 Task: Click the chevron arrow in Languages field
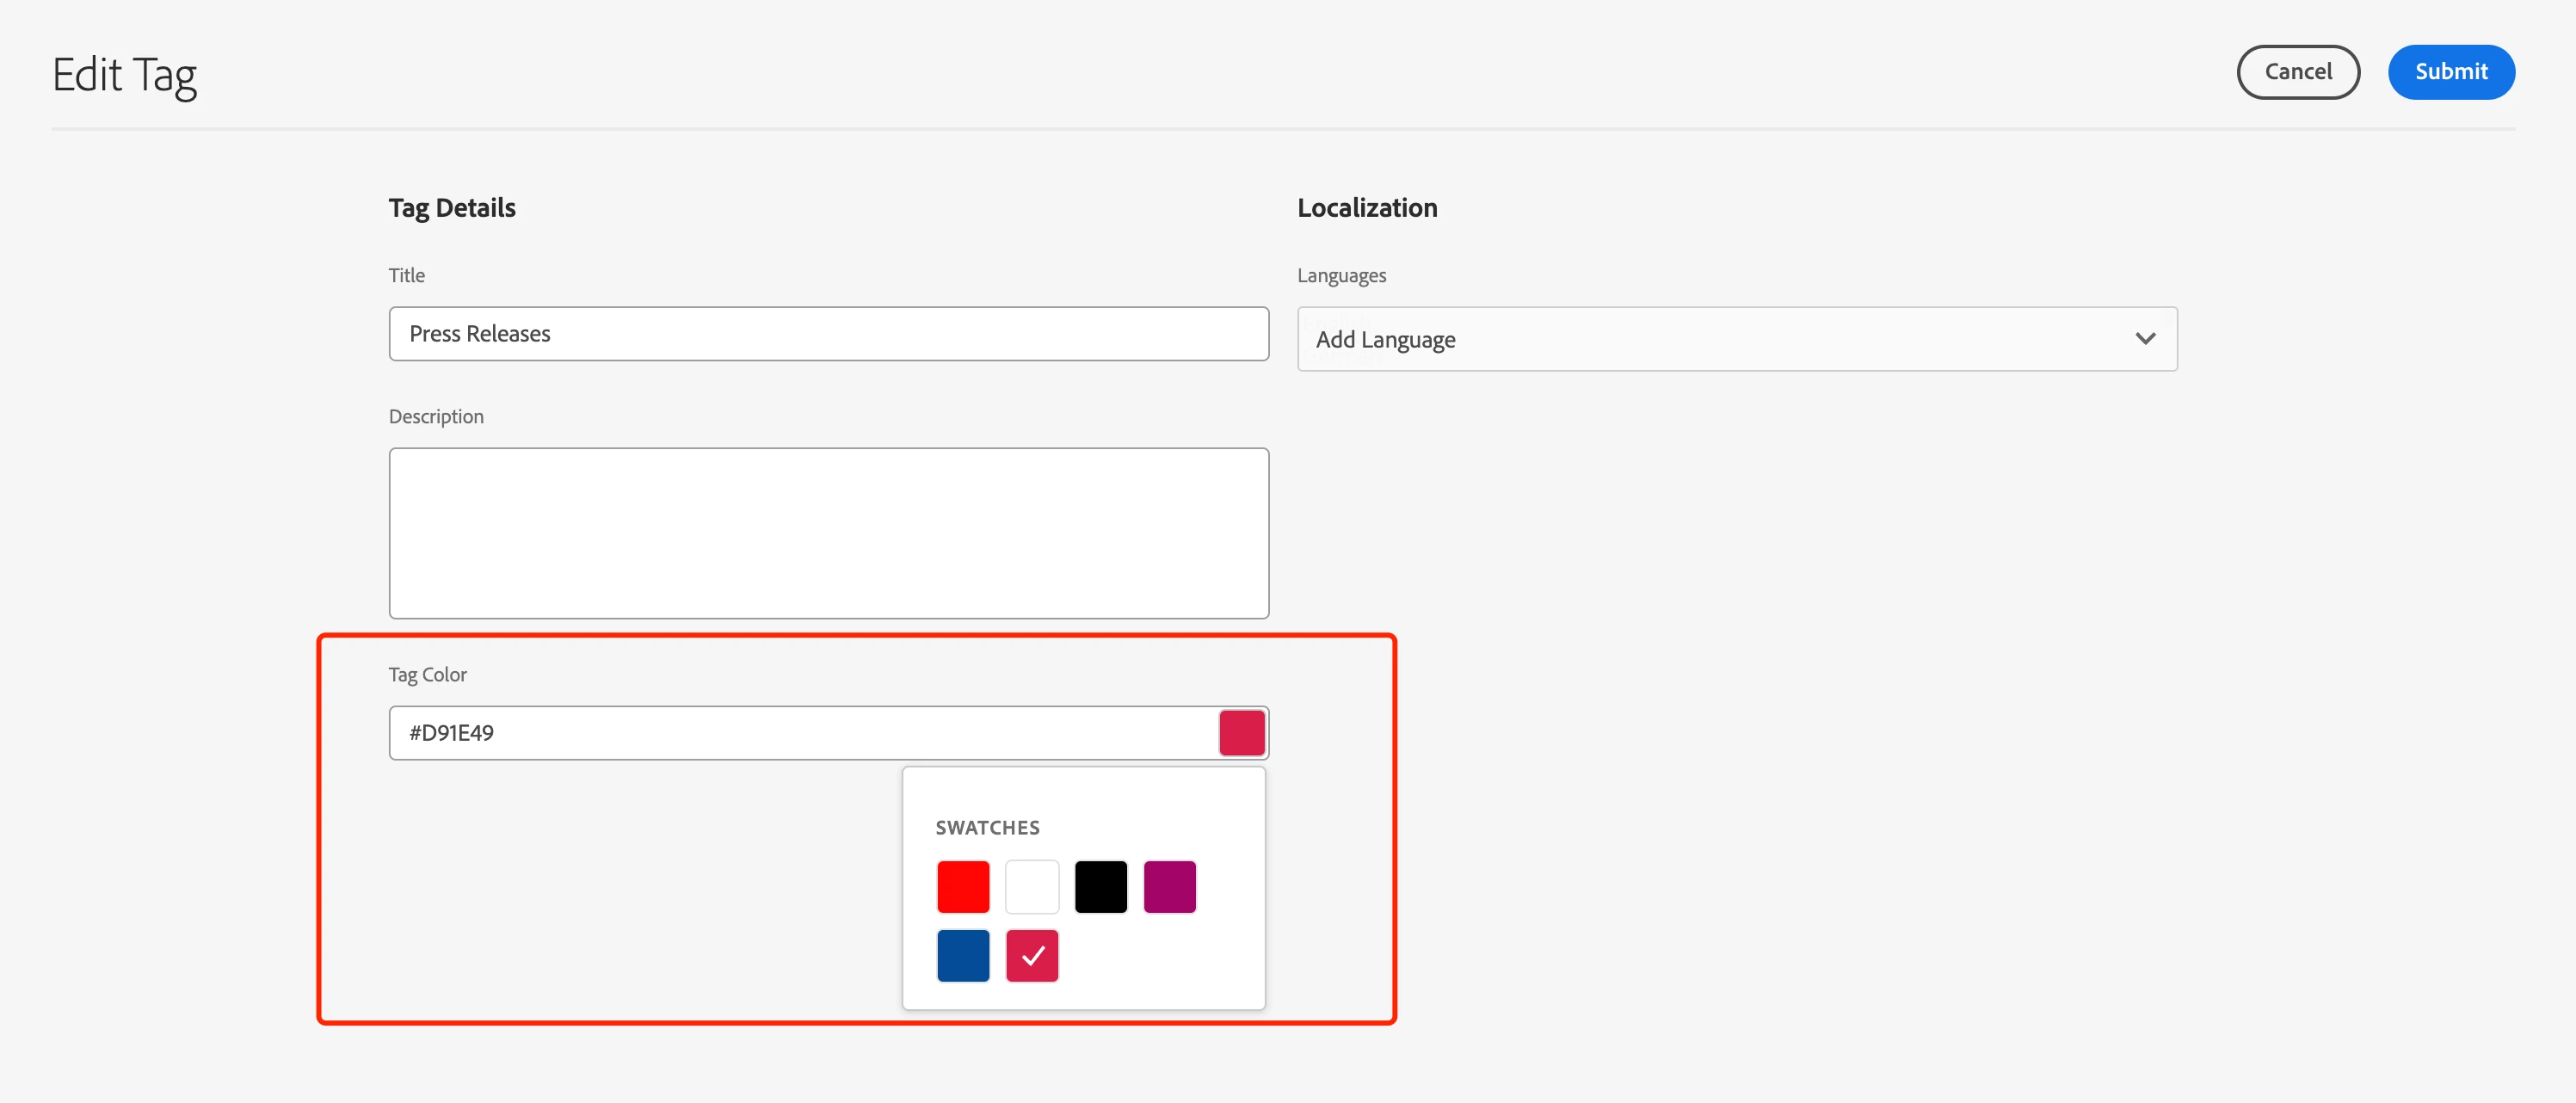(2144, 339)
